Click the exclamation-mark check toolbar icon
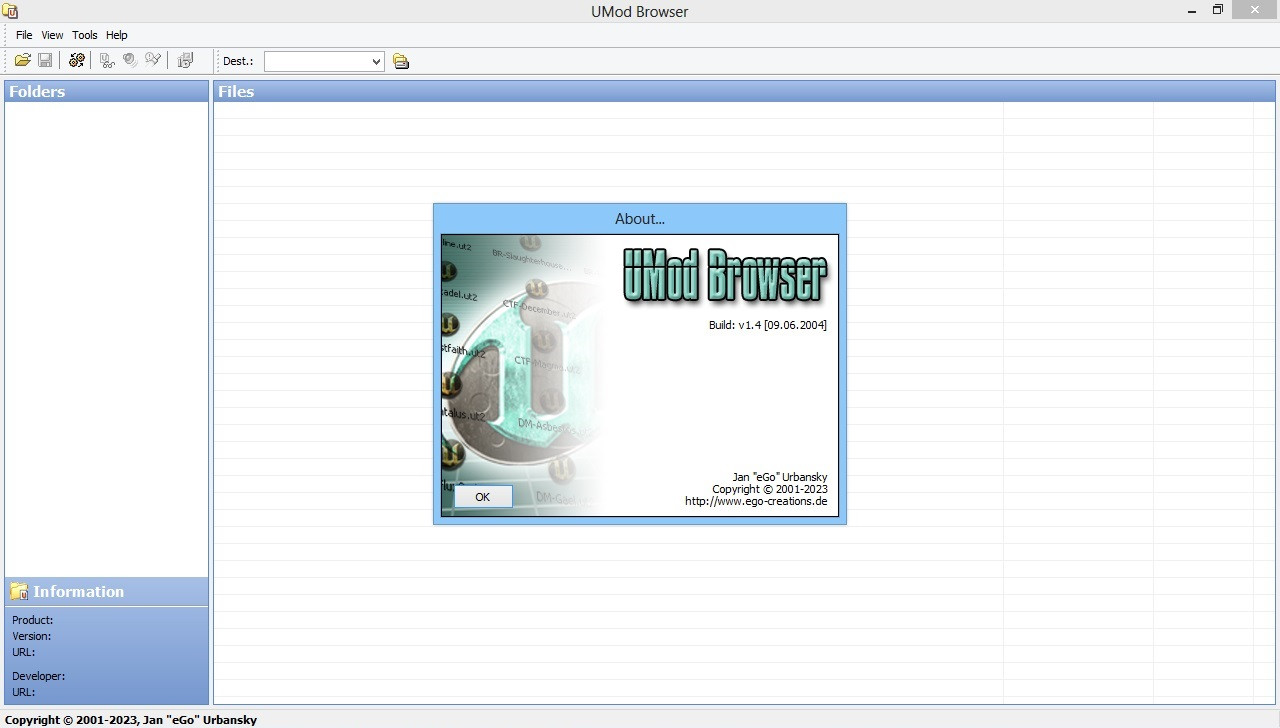The width and height of the screenshot is (1280, 728). tap(153, 60)
